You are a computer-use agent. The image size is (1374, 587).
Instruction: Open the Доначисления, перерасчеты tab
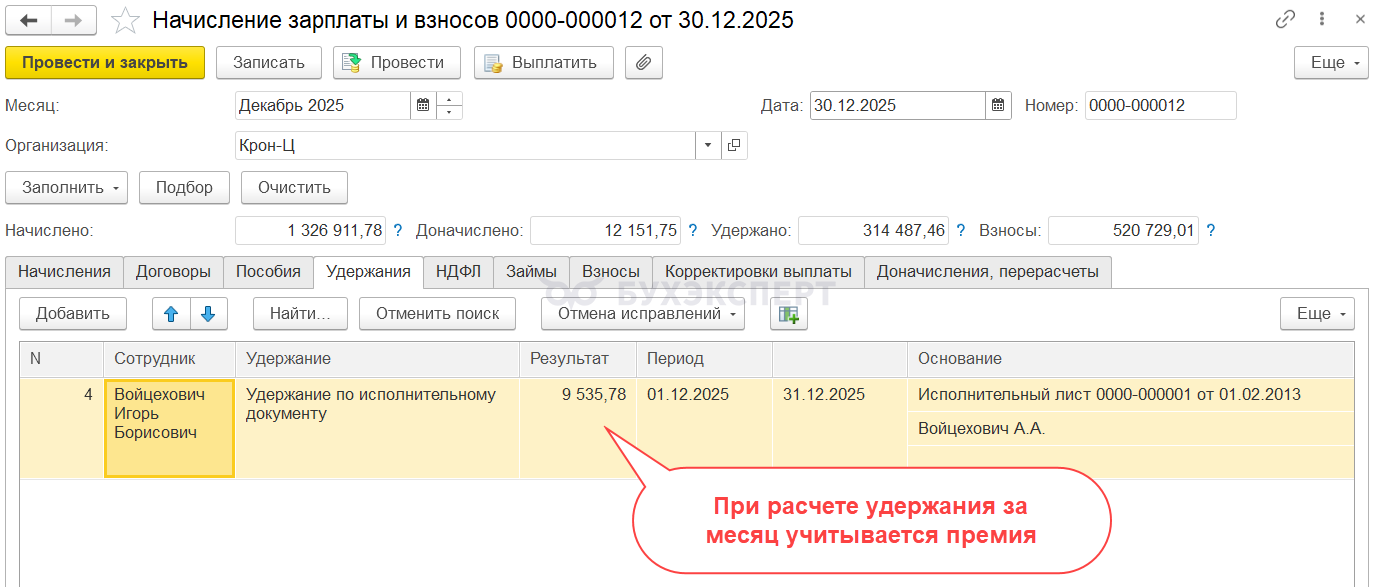coord(987,271)
